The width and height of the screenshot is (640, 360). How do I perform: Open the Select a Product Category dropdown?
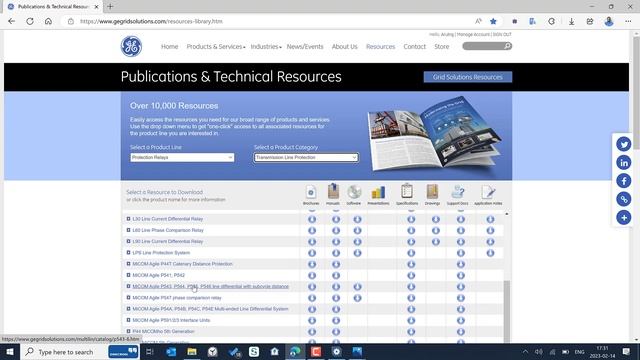[x=306, y=157]
